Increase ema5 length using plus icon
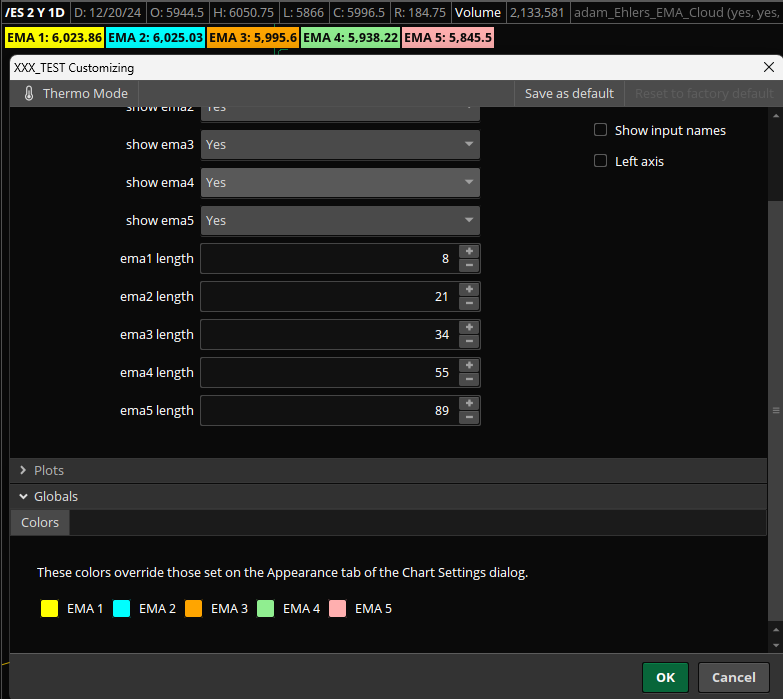The height and width of the screenshot is (699, 783). pyautogui.click(x=469, y=404)
